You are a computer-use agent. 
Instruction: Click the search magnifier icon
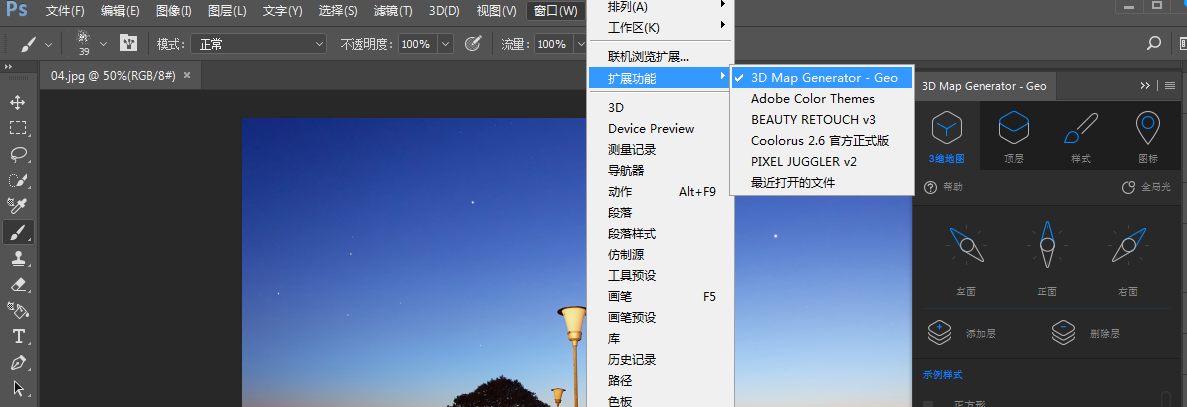point(1154,44)
